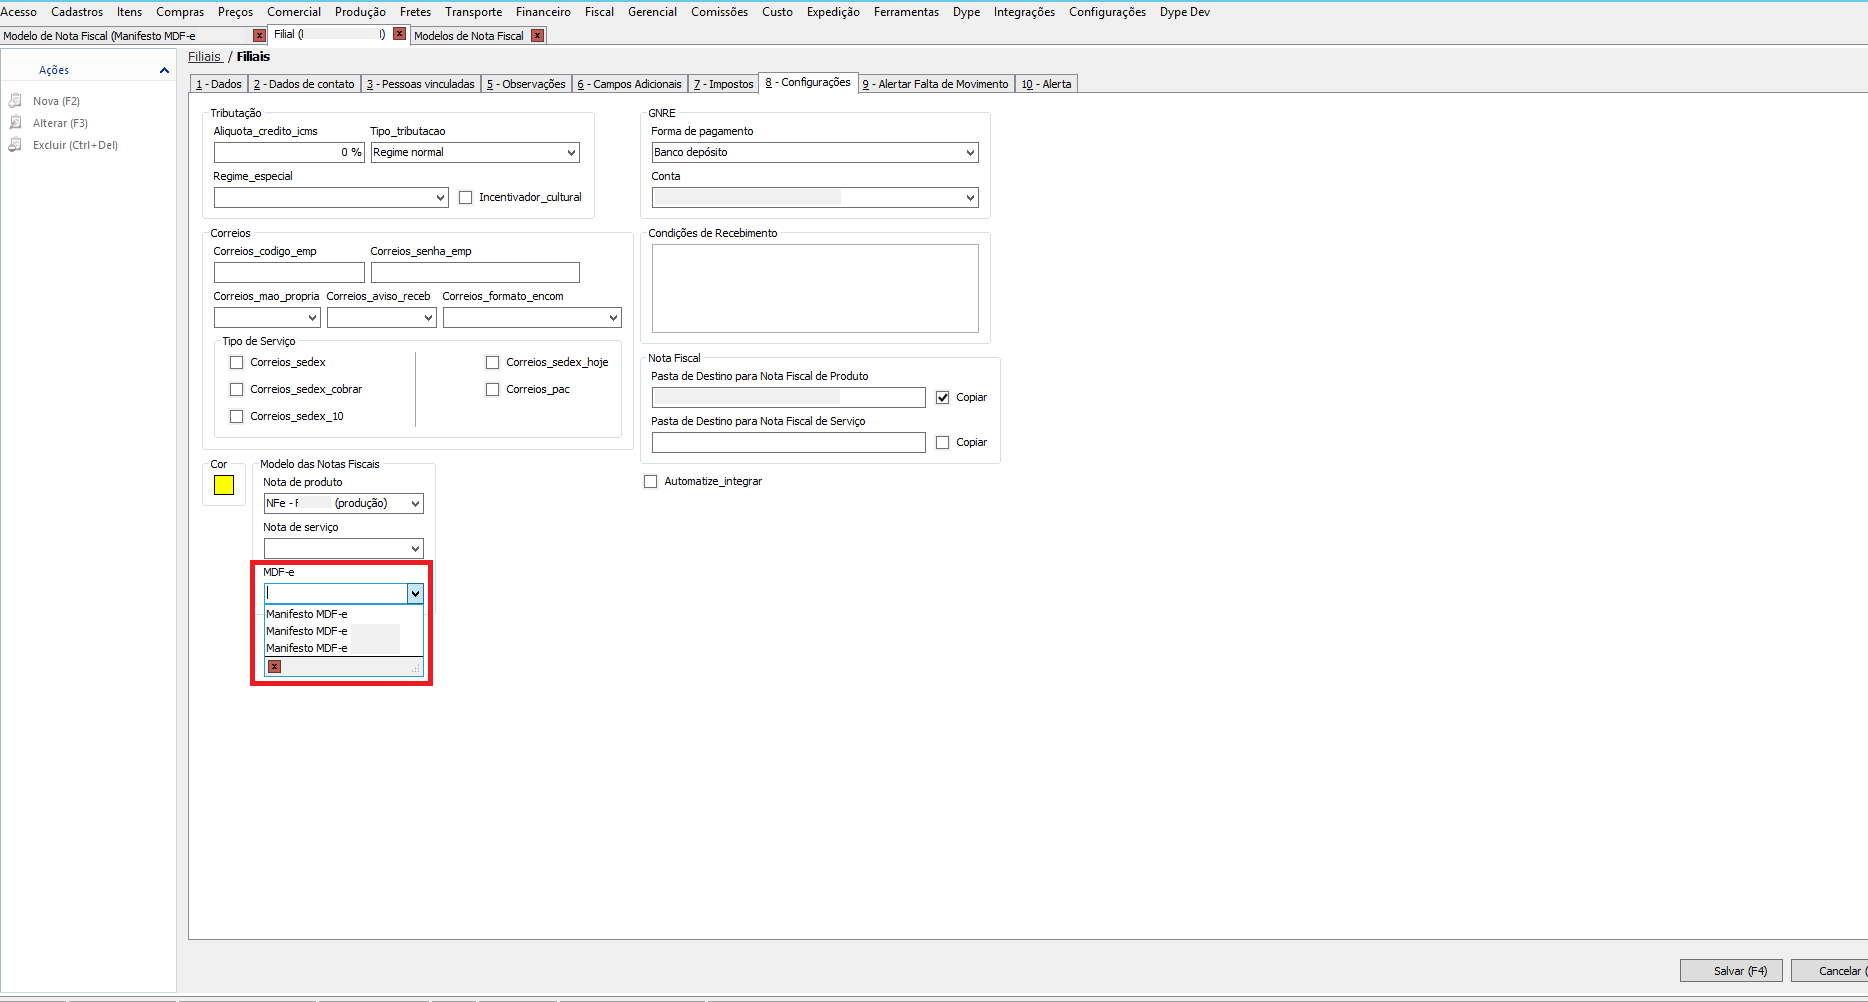Viewport: 1868px width, 1002px height.
Task: Open the Ferramentas menu
Action: 906,12
